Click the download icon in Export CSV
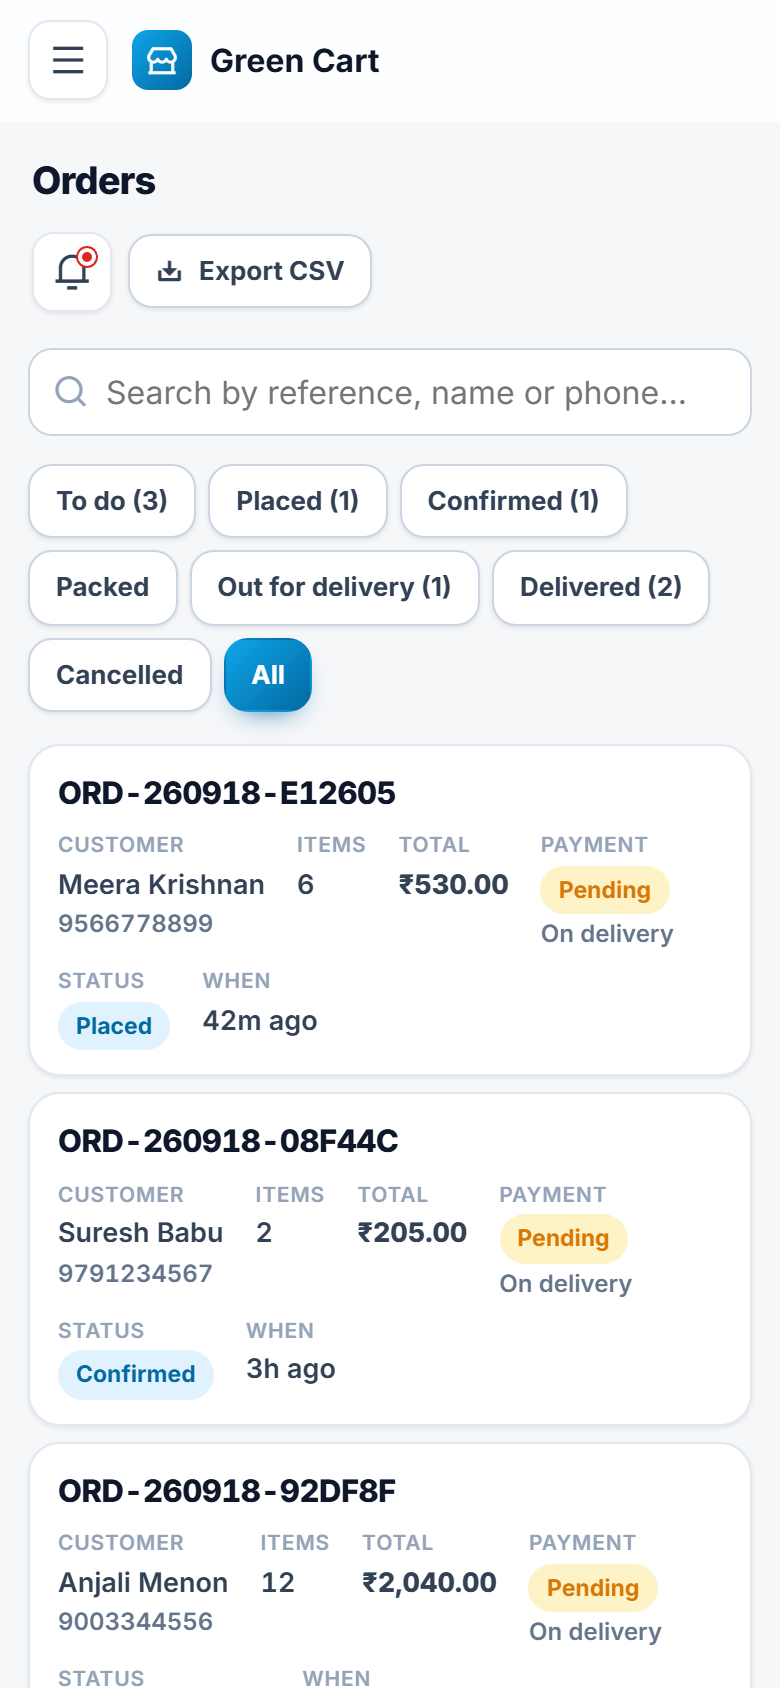Viewport: 780px width, 1688px height. (170, 271)
